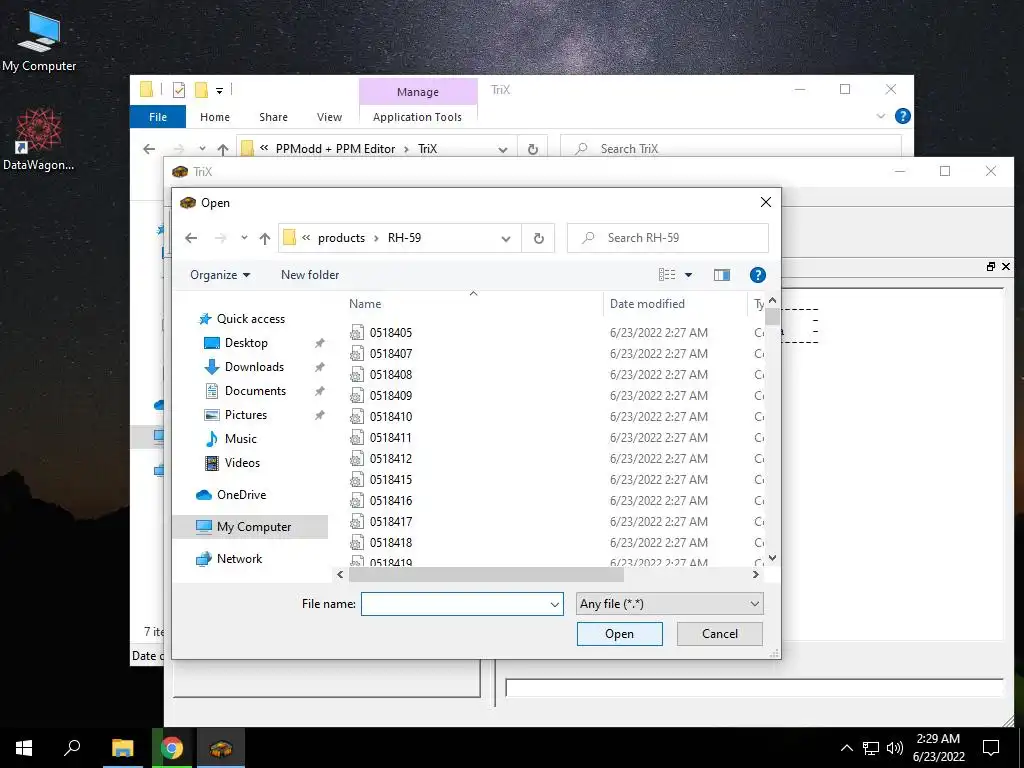Select Pictures in navigation pane

(x=246, y=415)
